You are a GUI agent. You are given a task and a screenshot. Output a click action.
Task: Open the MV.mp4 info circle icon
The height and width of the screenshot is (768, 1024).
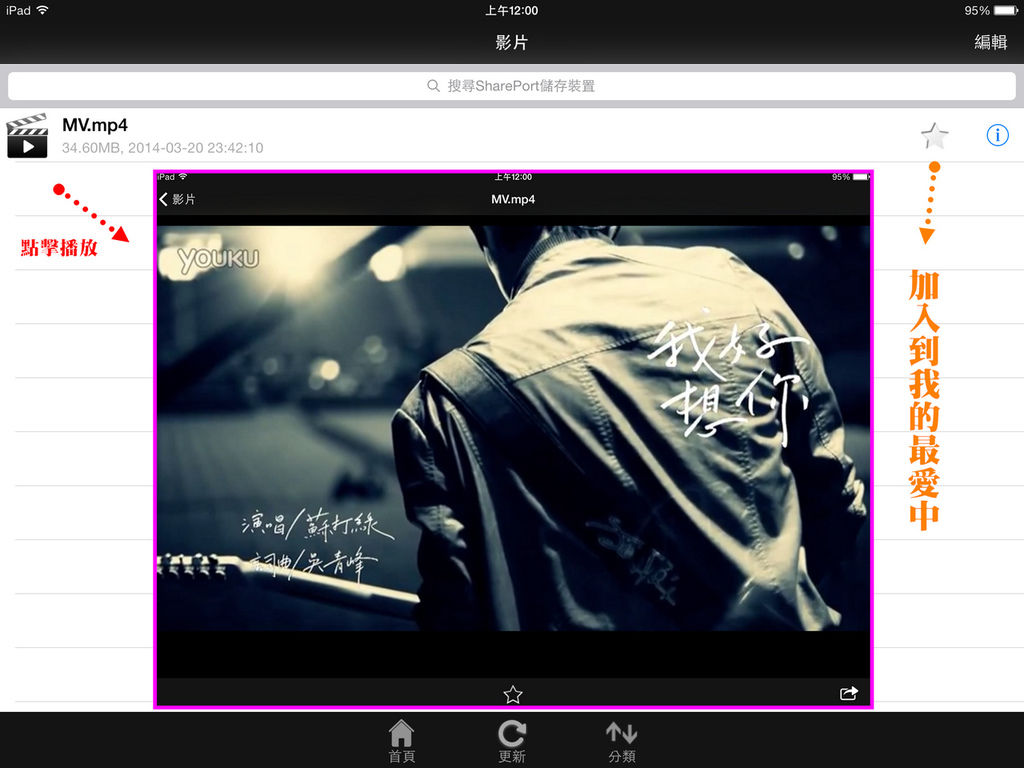click(x=997, y=135)
